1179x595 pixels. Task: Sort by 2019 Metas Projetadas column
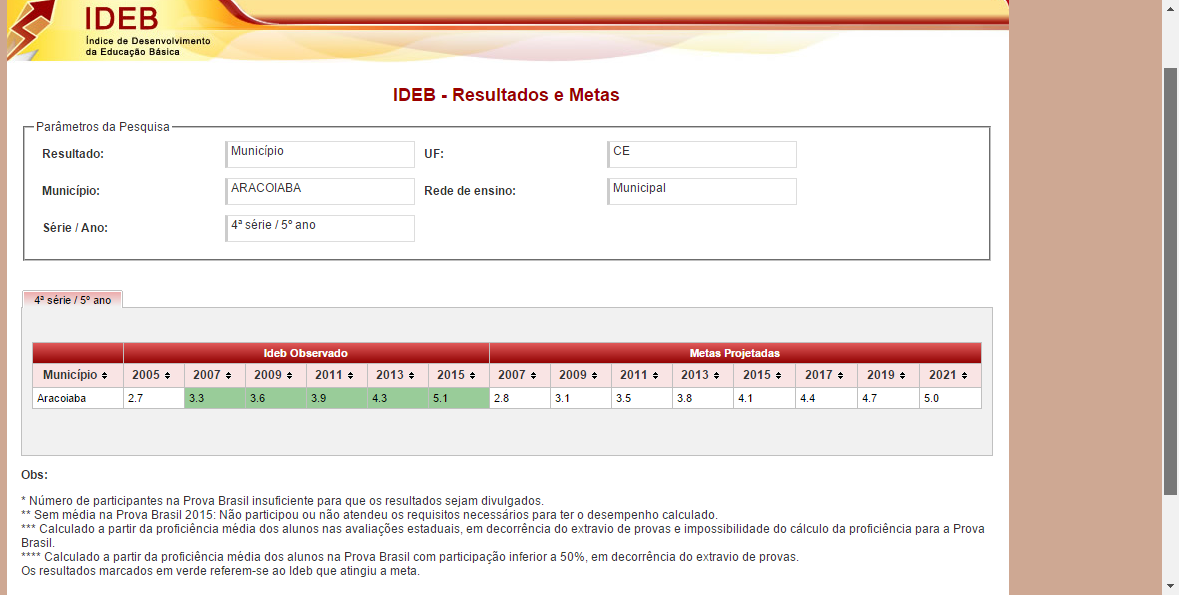coord(888,375)
